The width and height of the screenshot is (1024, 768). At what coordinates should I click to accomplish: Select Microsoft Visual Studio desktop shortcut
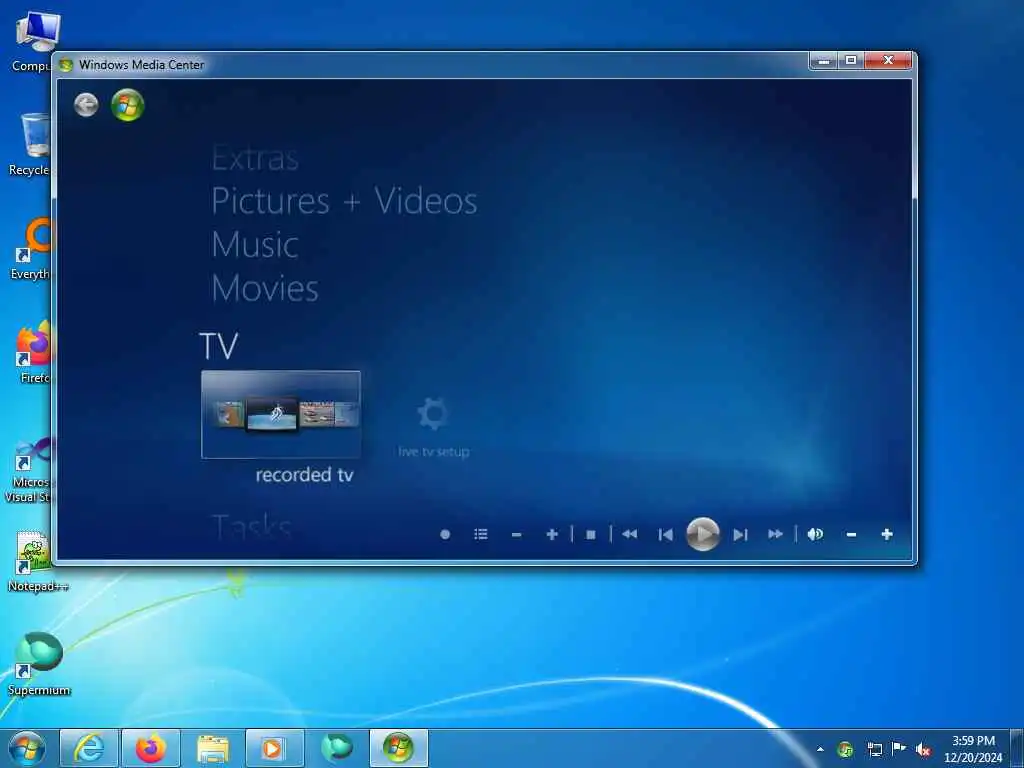pyautogui.click(x=29, y=470)
